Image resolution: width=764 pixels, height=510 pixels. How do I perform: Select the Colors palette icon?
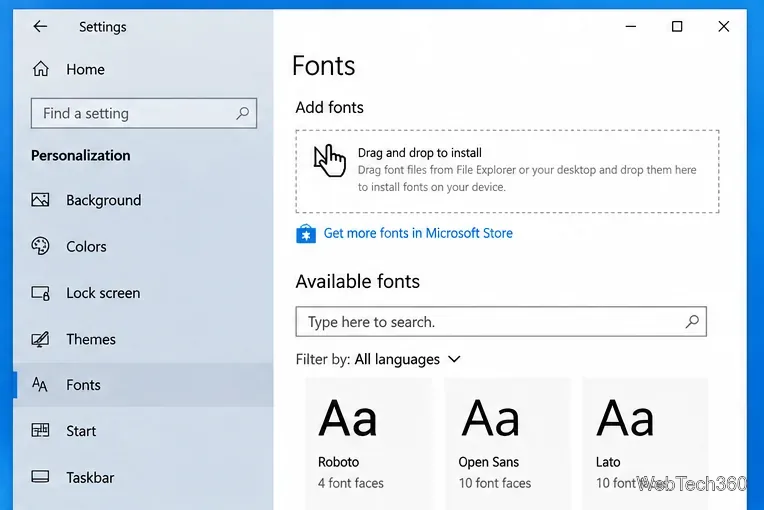(x=40, y=246)
